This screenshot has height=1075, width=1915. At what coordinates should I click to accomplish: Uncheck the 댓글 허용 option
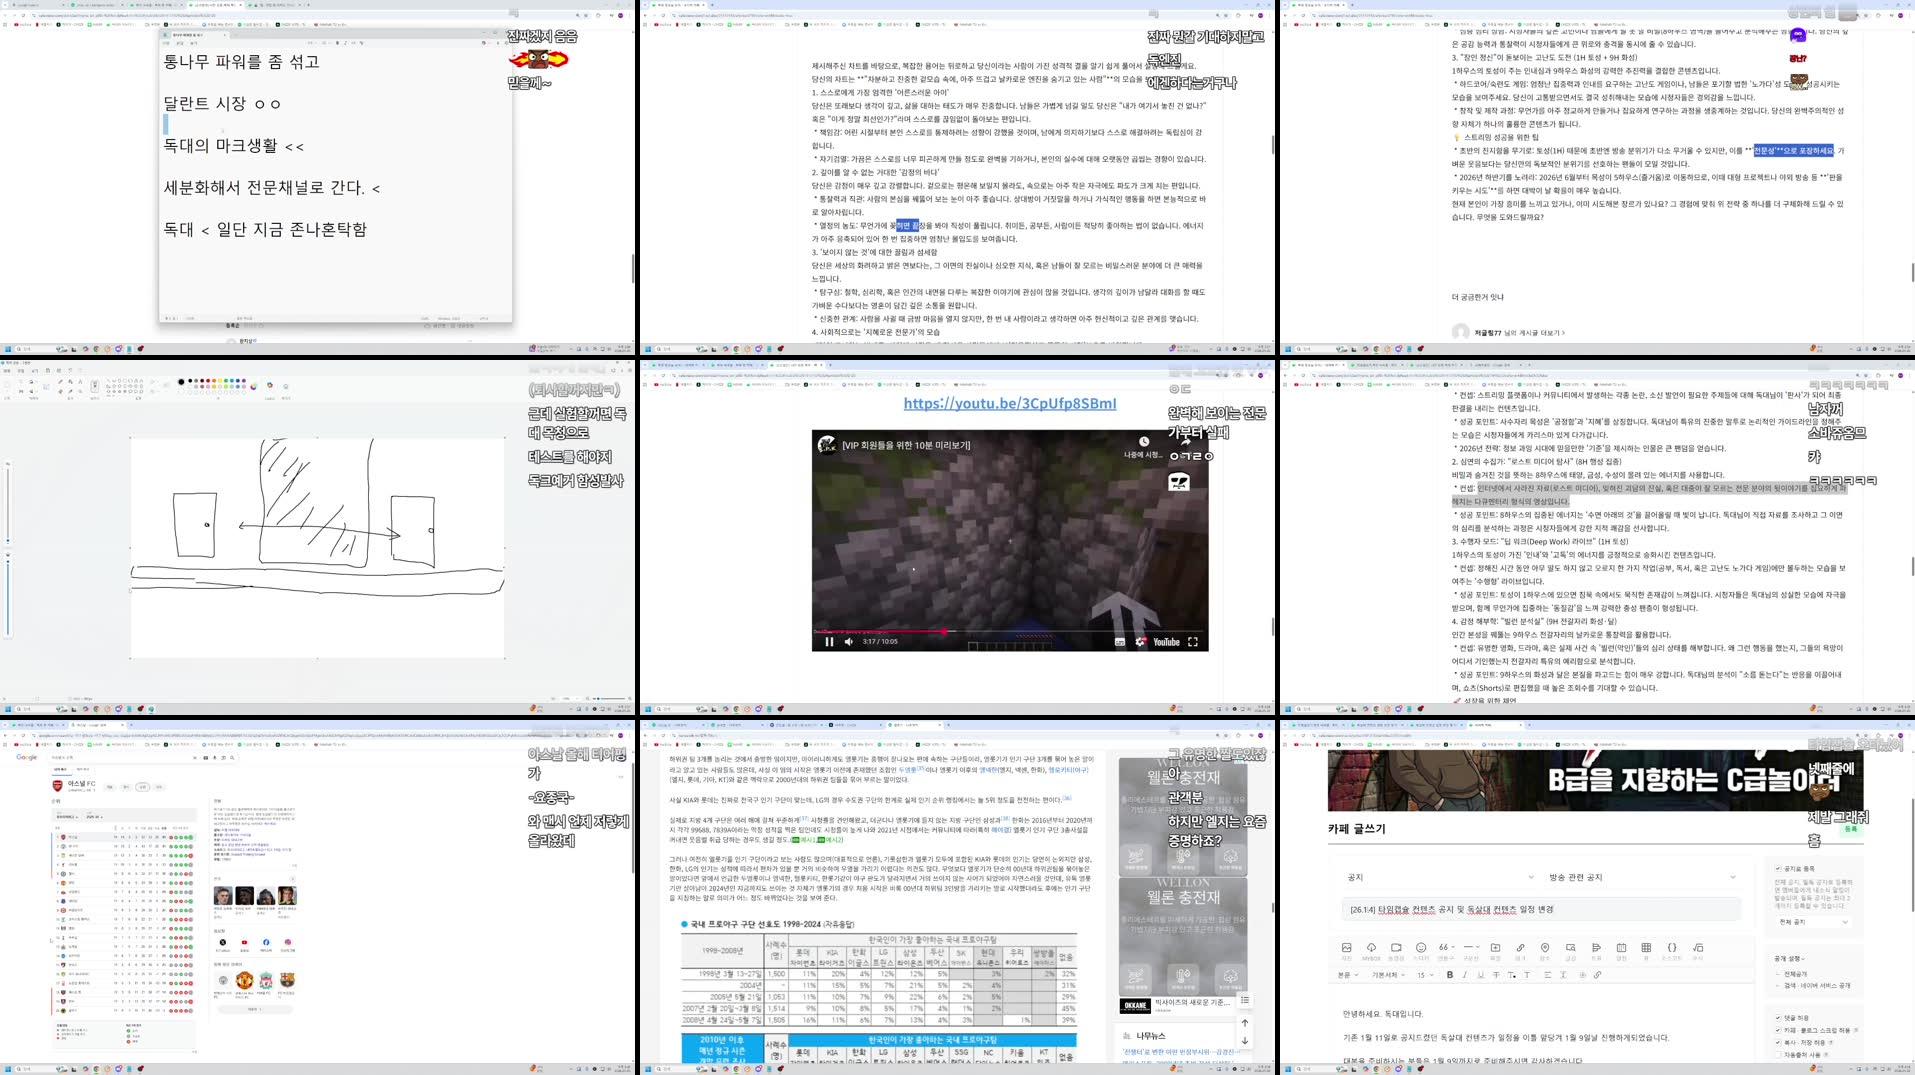coord(1779,1018)
